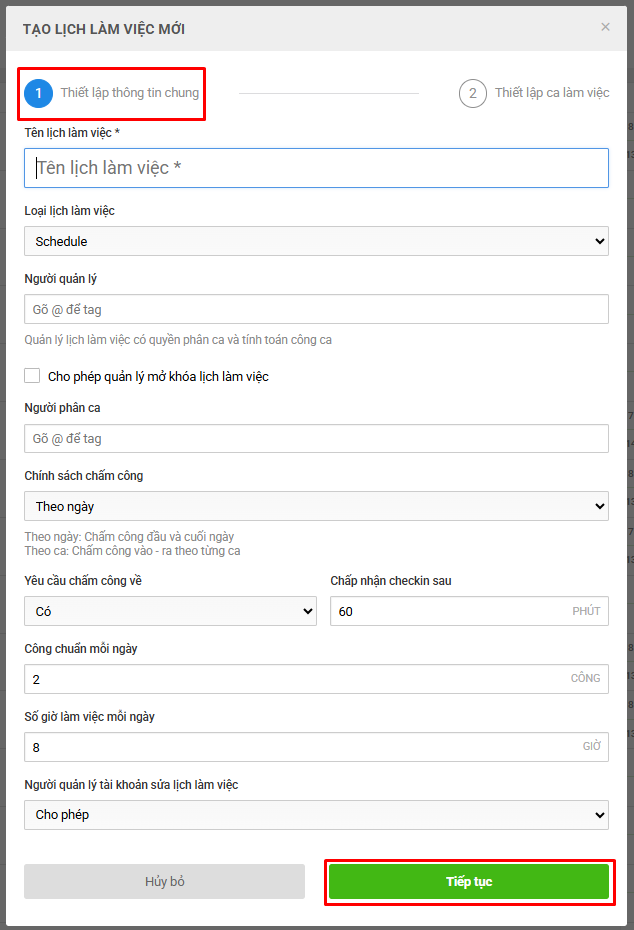Close the new schedule dialog
This screenshot has height=930, width=634.
tap(605, 27)
